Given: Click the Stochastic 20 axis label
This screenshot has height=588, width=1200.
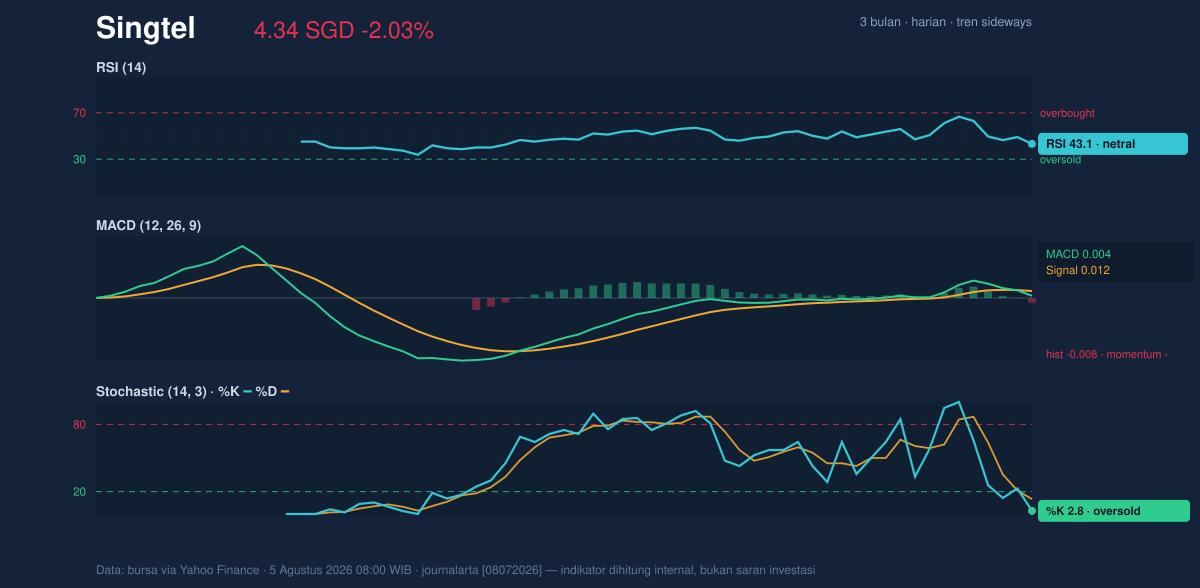Looking at the screenshot, I should (x=79, y=492).
